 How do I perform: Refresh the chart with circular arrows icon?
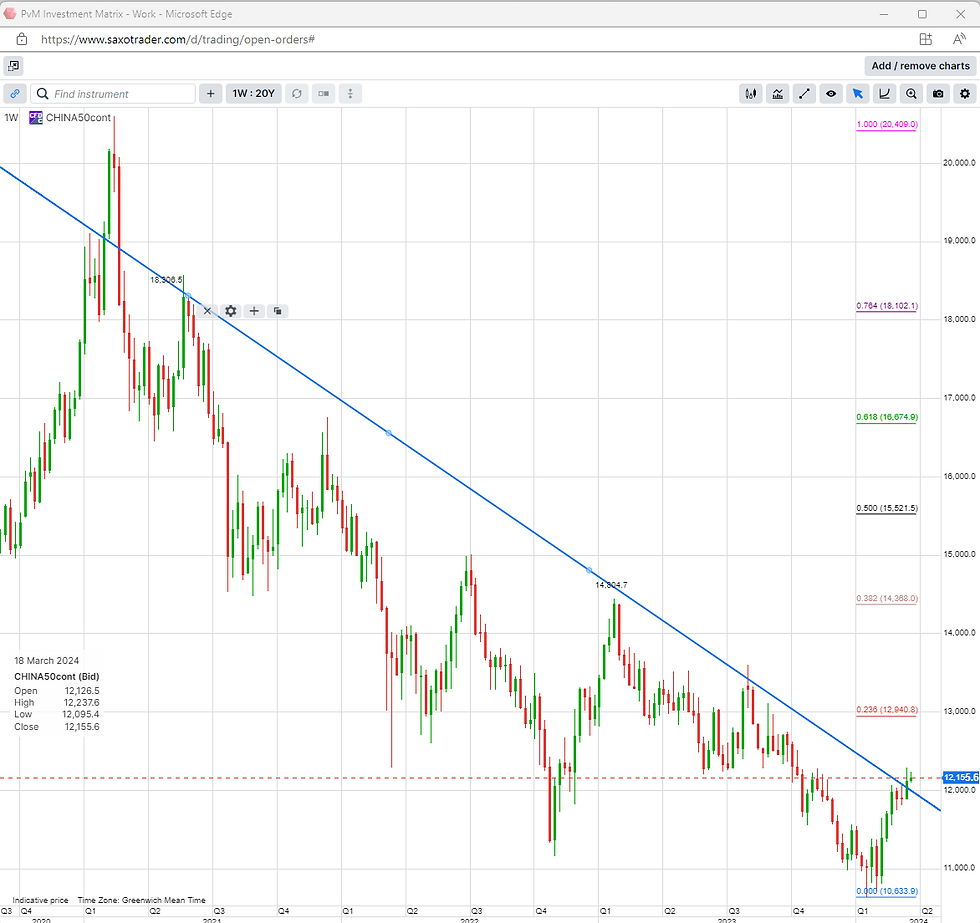[297, 94]
